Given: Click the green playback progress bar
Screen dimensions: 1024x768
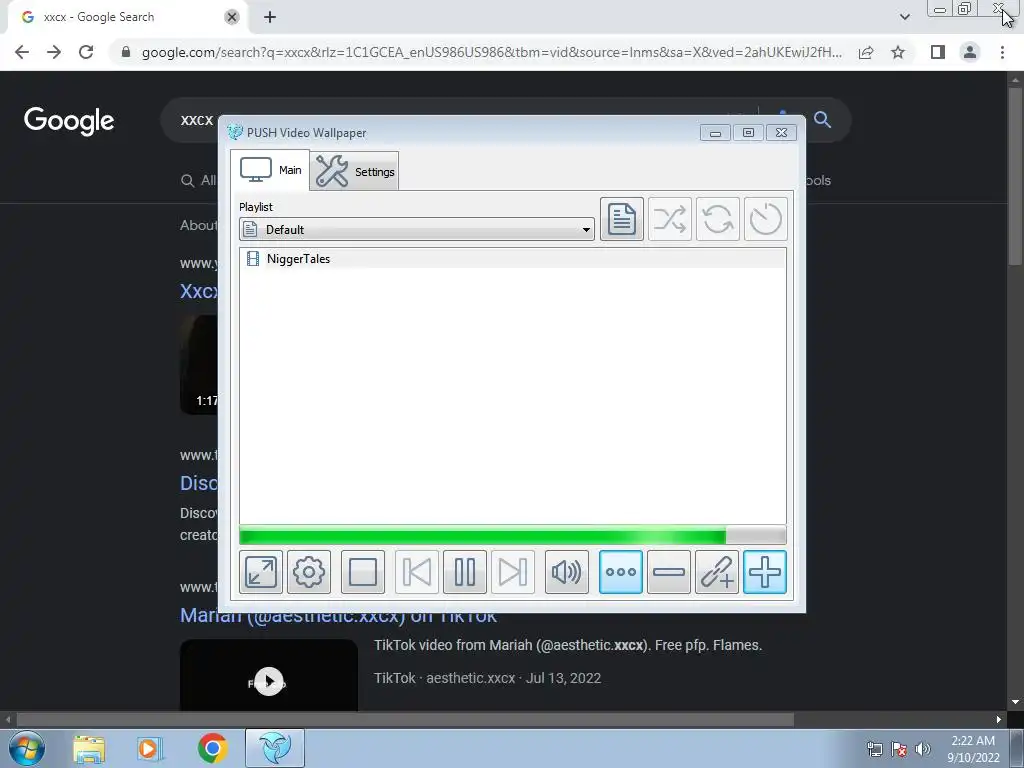Looking at the screenshot, I should (513, 536).
